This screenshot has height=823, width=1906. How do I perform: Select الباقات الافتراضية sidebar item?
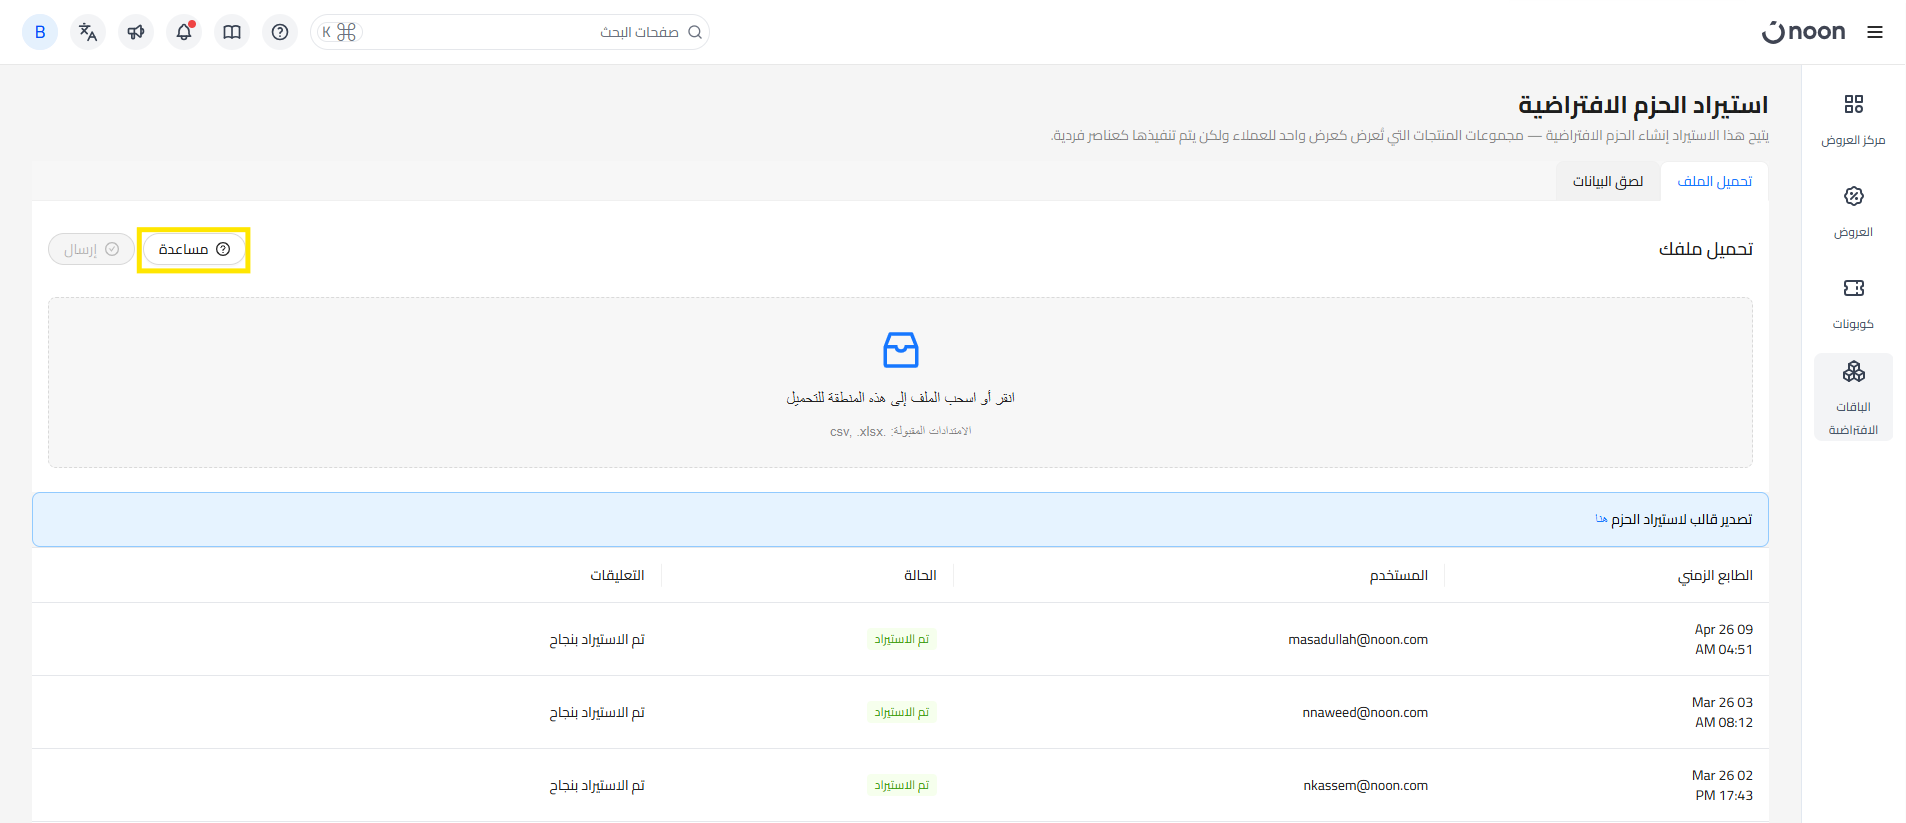pyautogui.click(x=1853, y=397)
